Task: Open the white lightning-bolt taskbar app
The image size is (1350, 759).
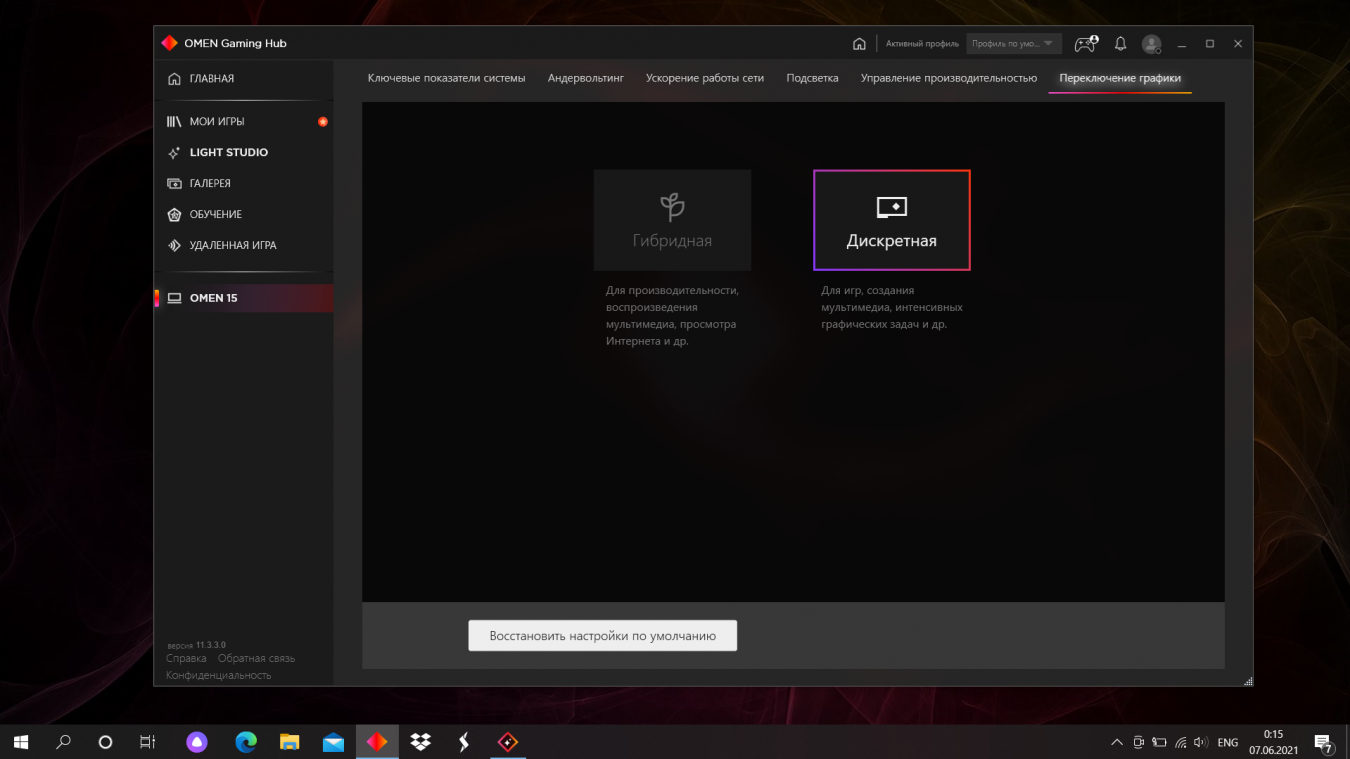Action: (464, 742)
